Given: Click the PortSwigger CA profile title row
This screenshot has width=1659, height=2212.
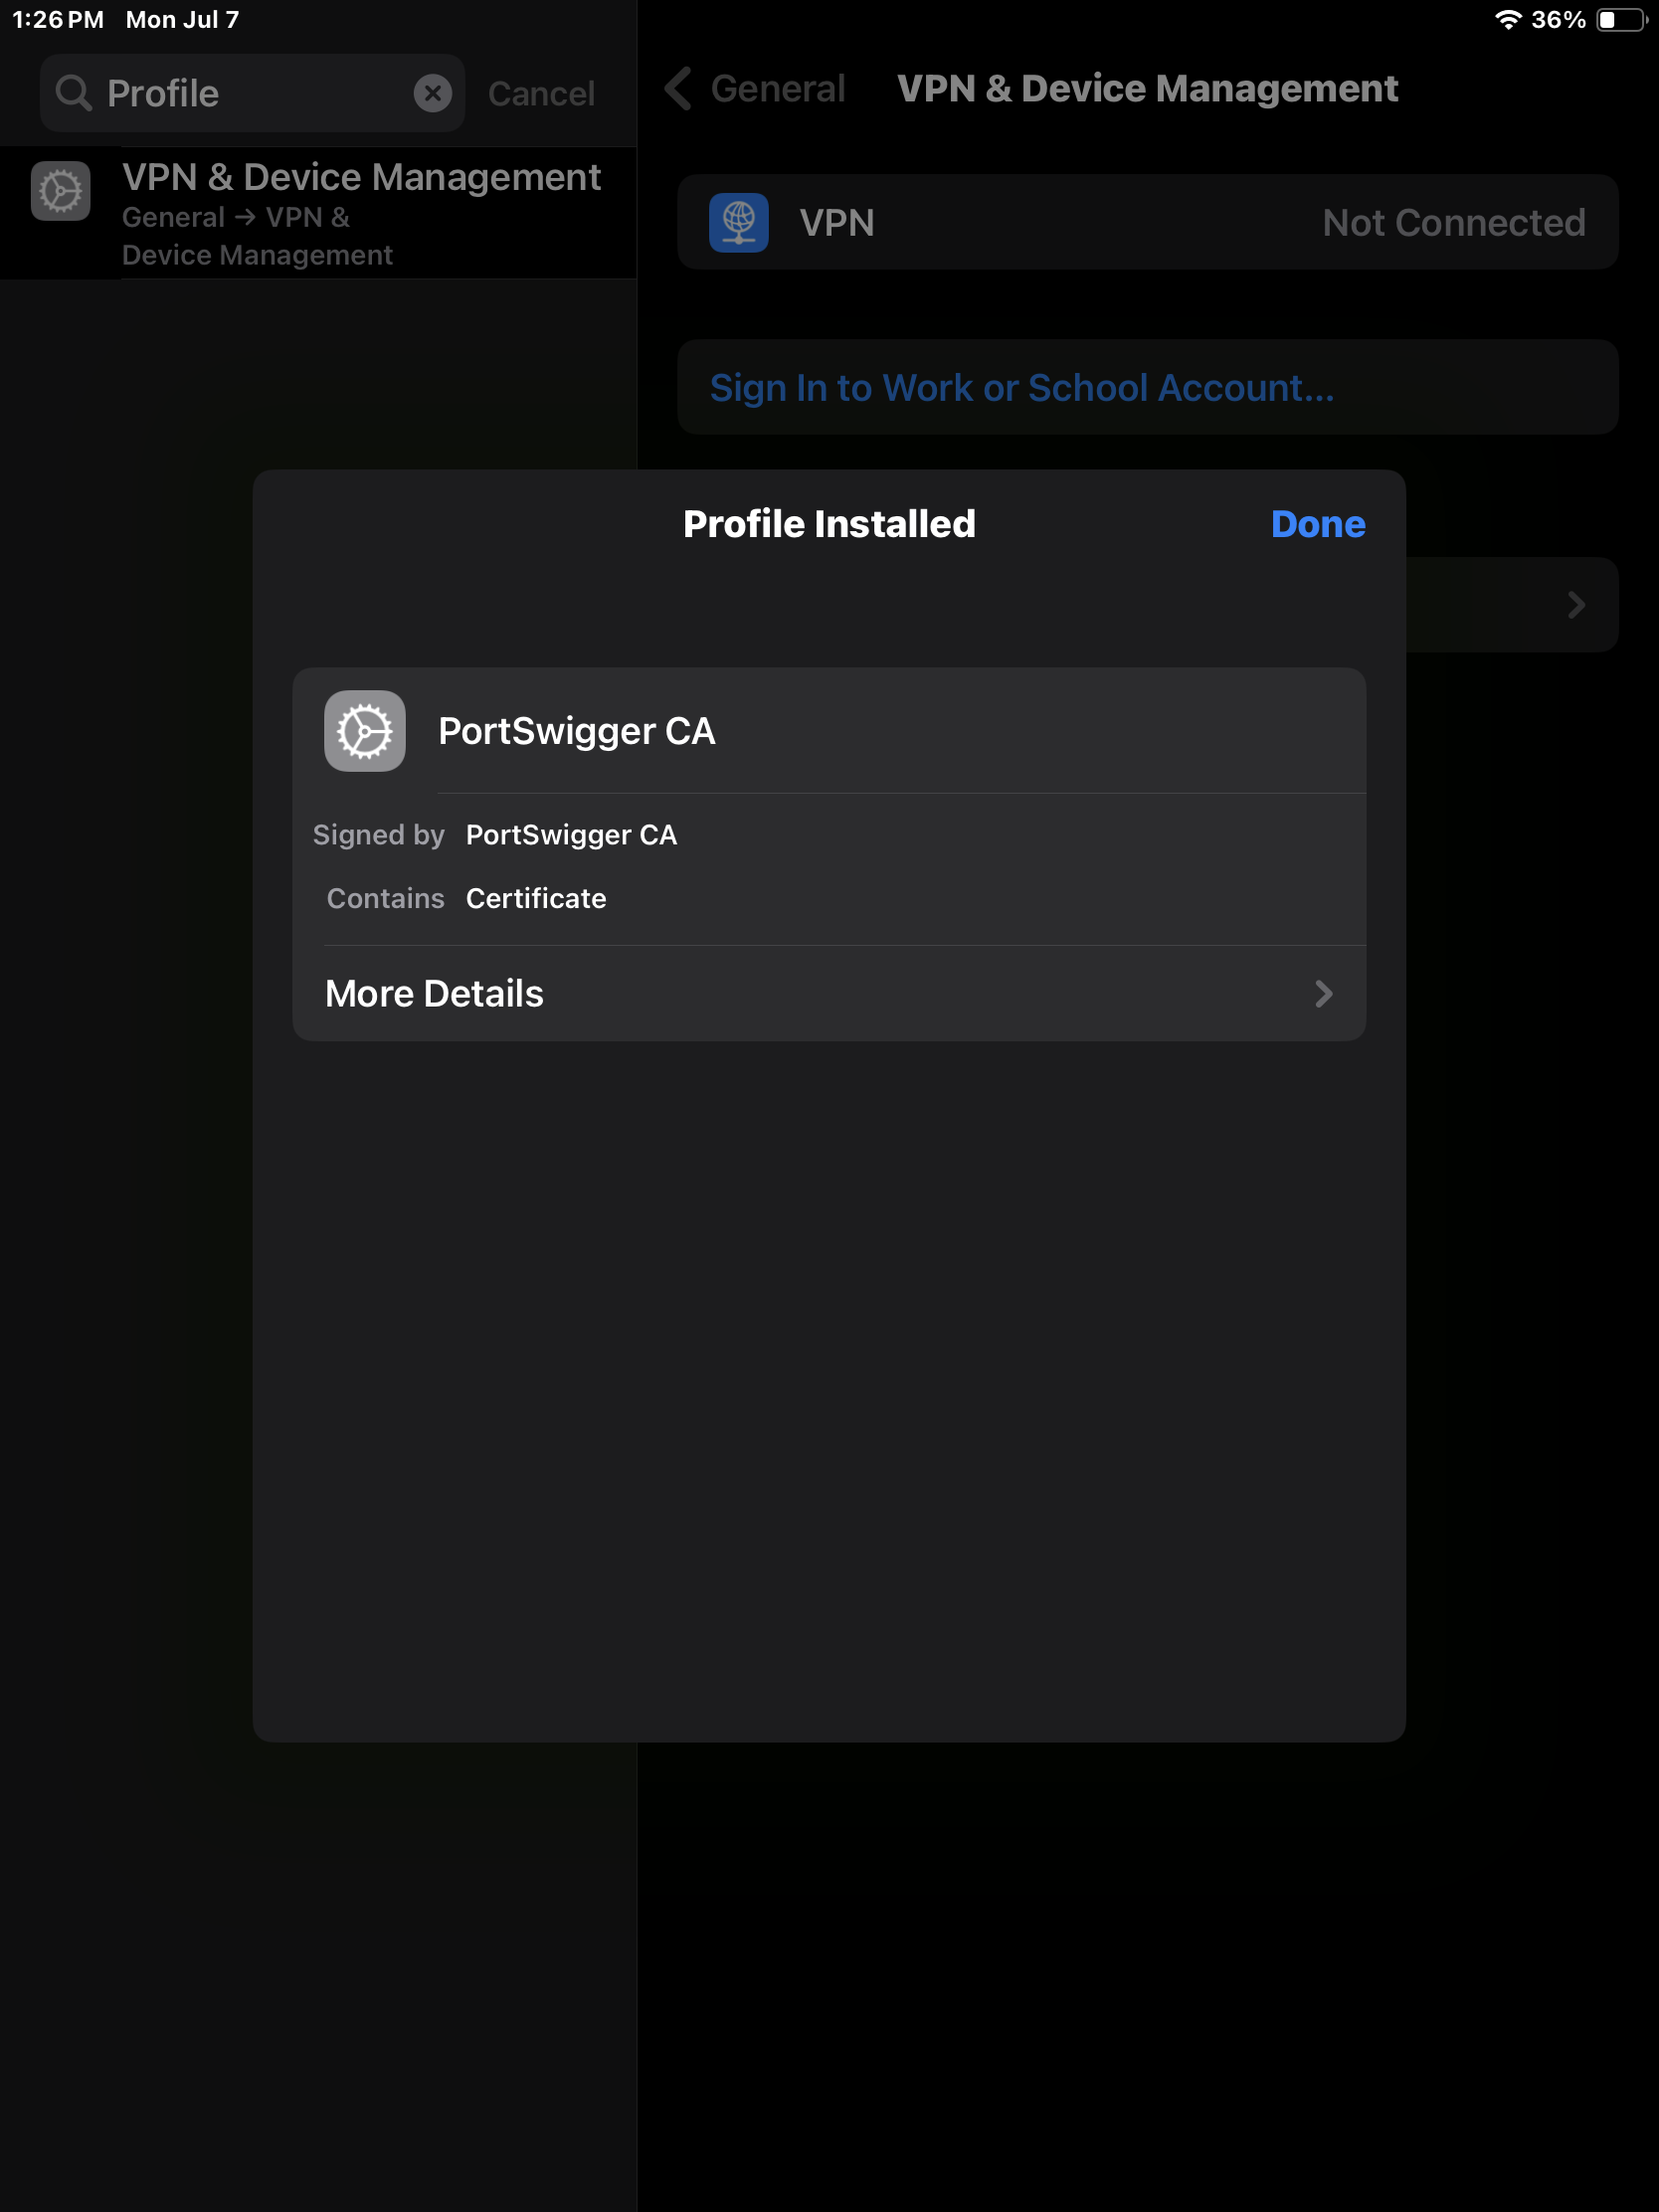Looking at the screenshot, I should click(829, 731).
